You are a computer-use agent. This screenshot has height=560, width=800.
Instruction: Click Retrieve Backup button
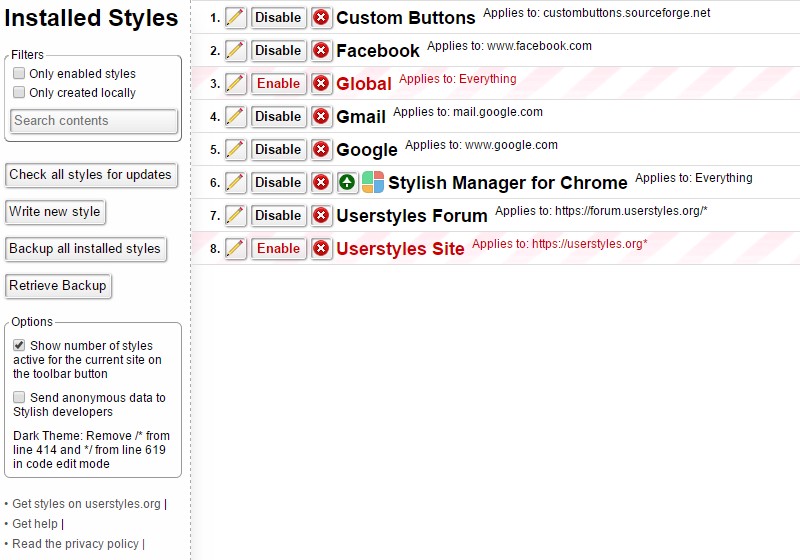[58, 286]
